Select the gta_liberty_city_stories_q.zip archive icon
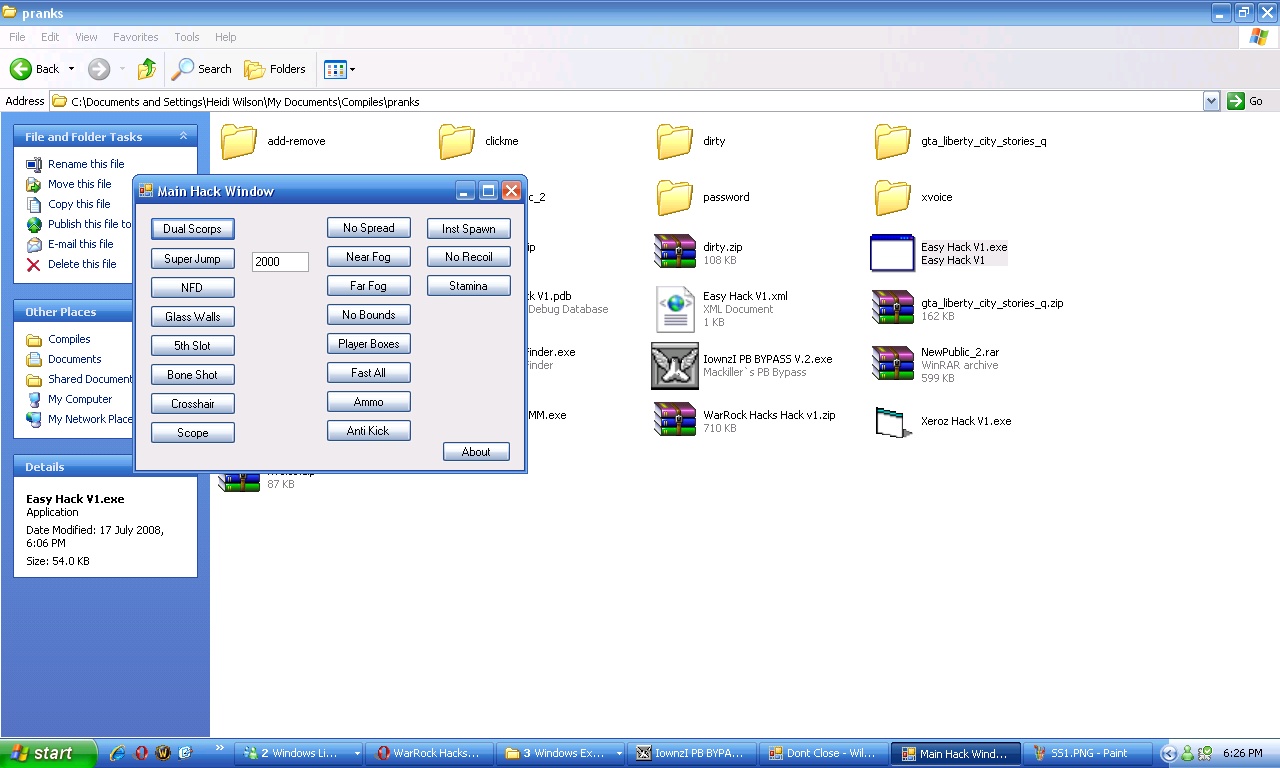The width and height of the screenshot is (1280, 768). 893,309
